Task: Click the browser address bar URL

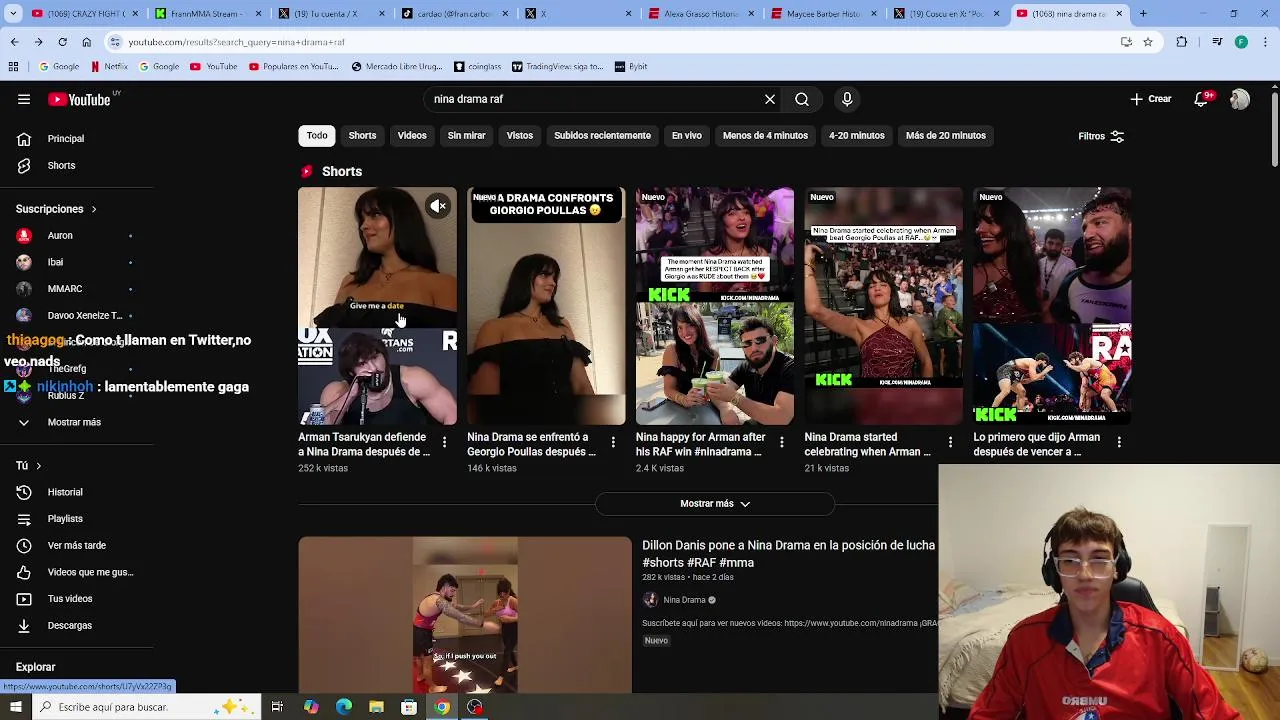Action: (236, 42)
